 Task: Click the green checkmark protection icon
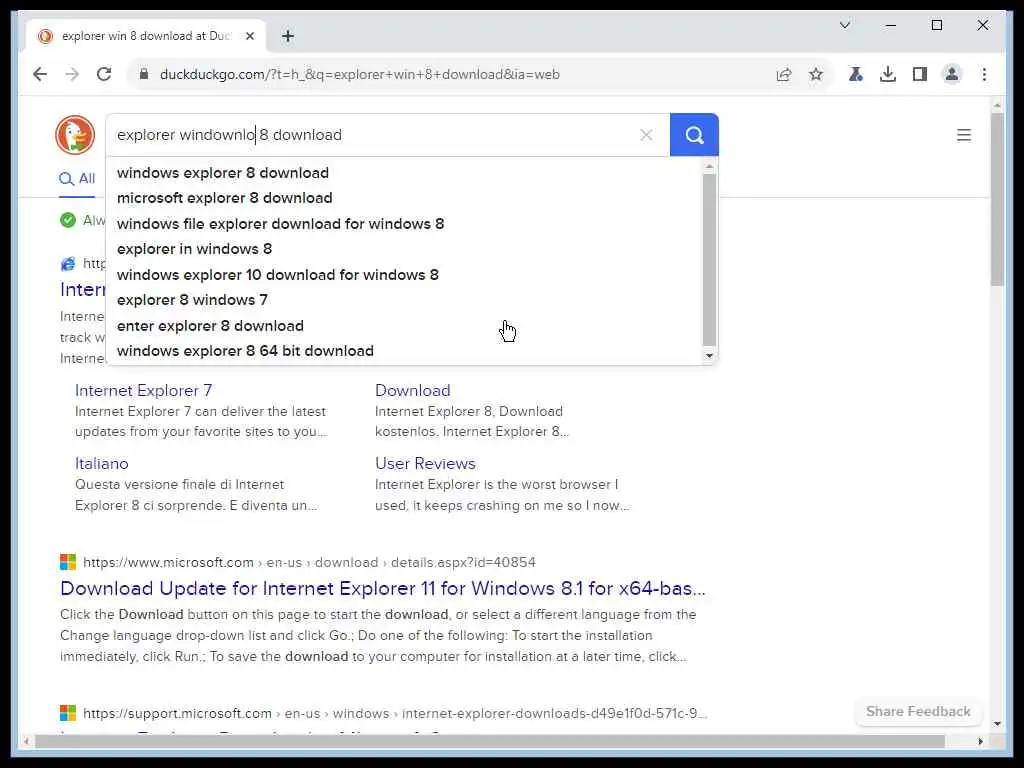click(68, 220)
